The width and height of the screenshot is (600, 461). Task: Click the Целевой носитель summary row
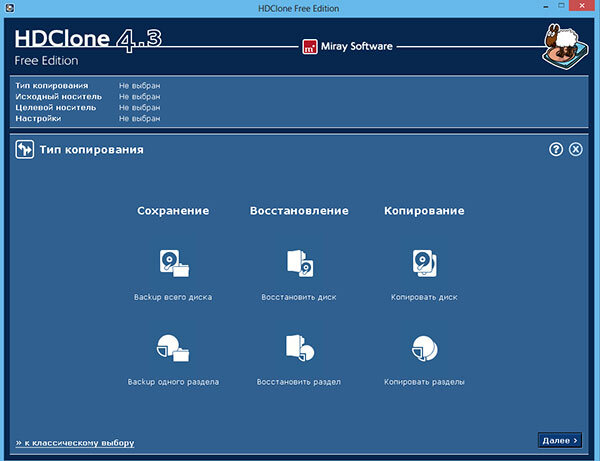[88, 108]
